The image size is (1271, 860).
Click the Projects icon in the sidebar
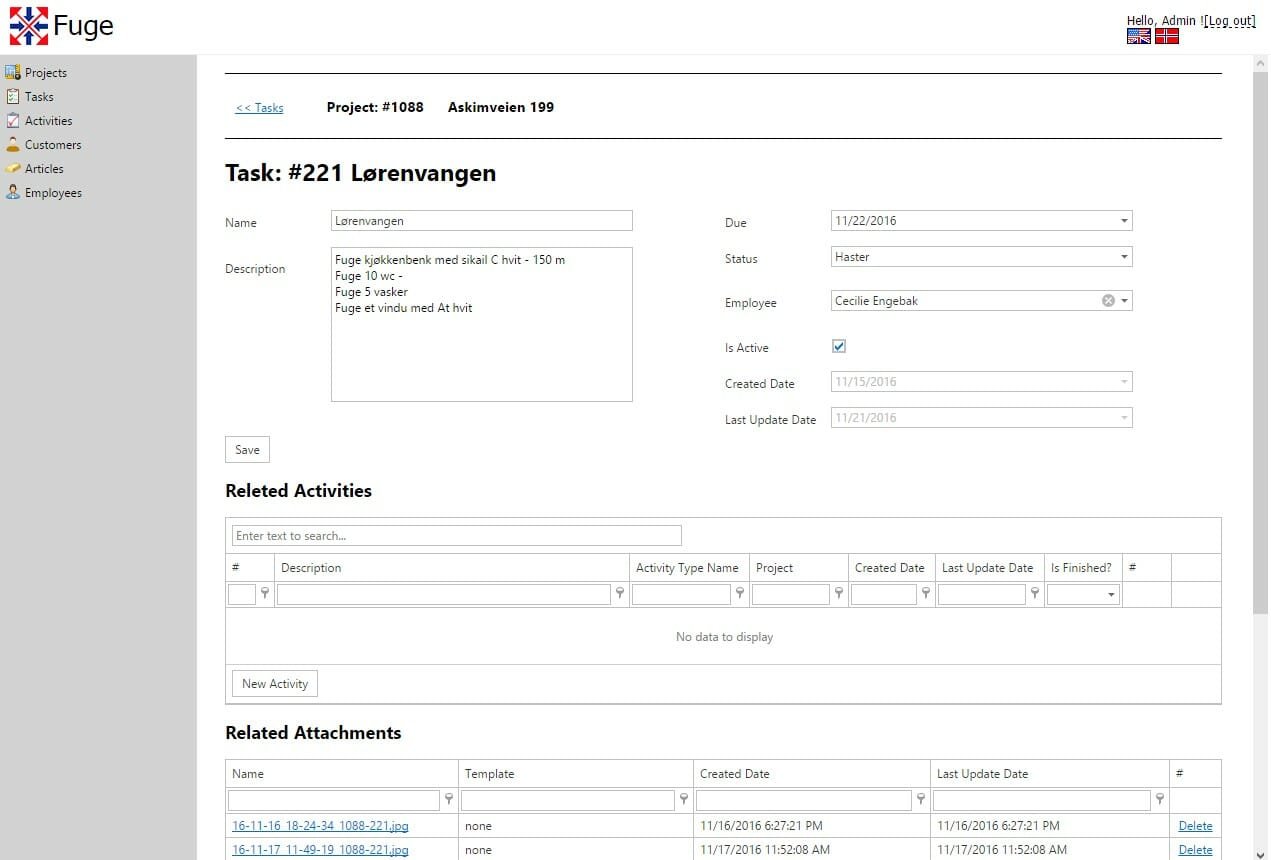12,72
